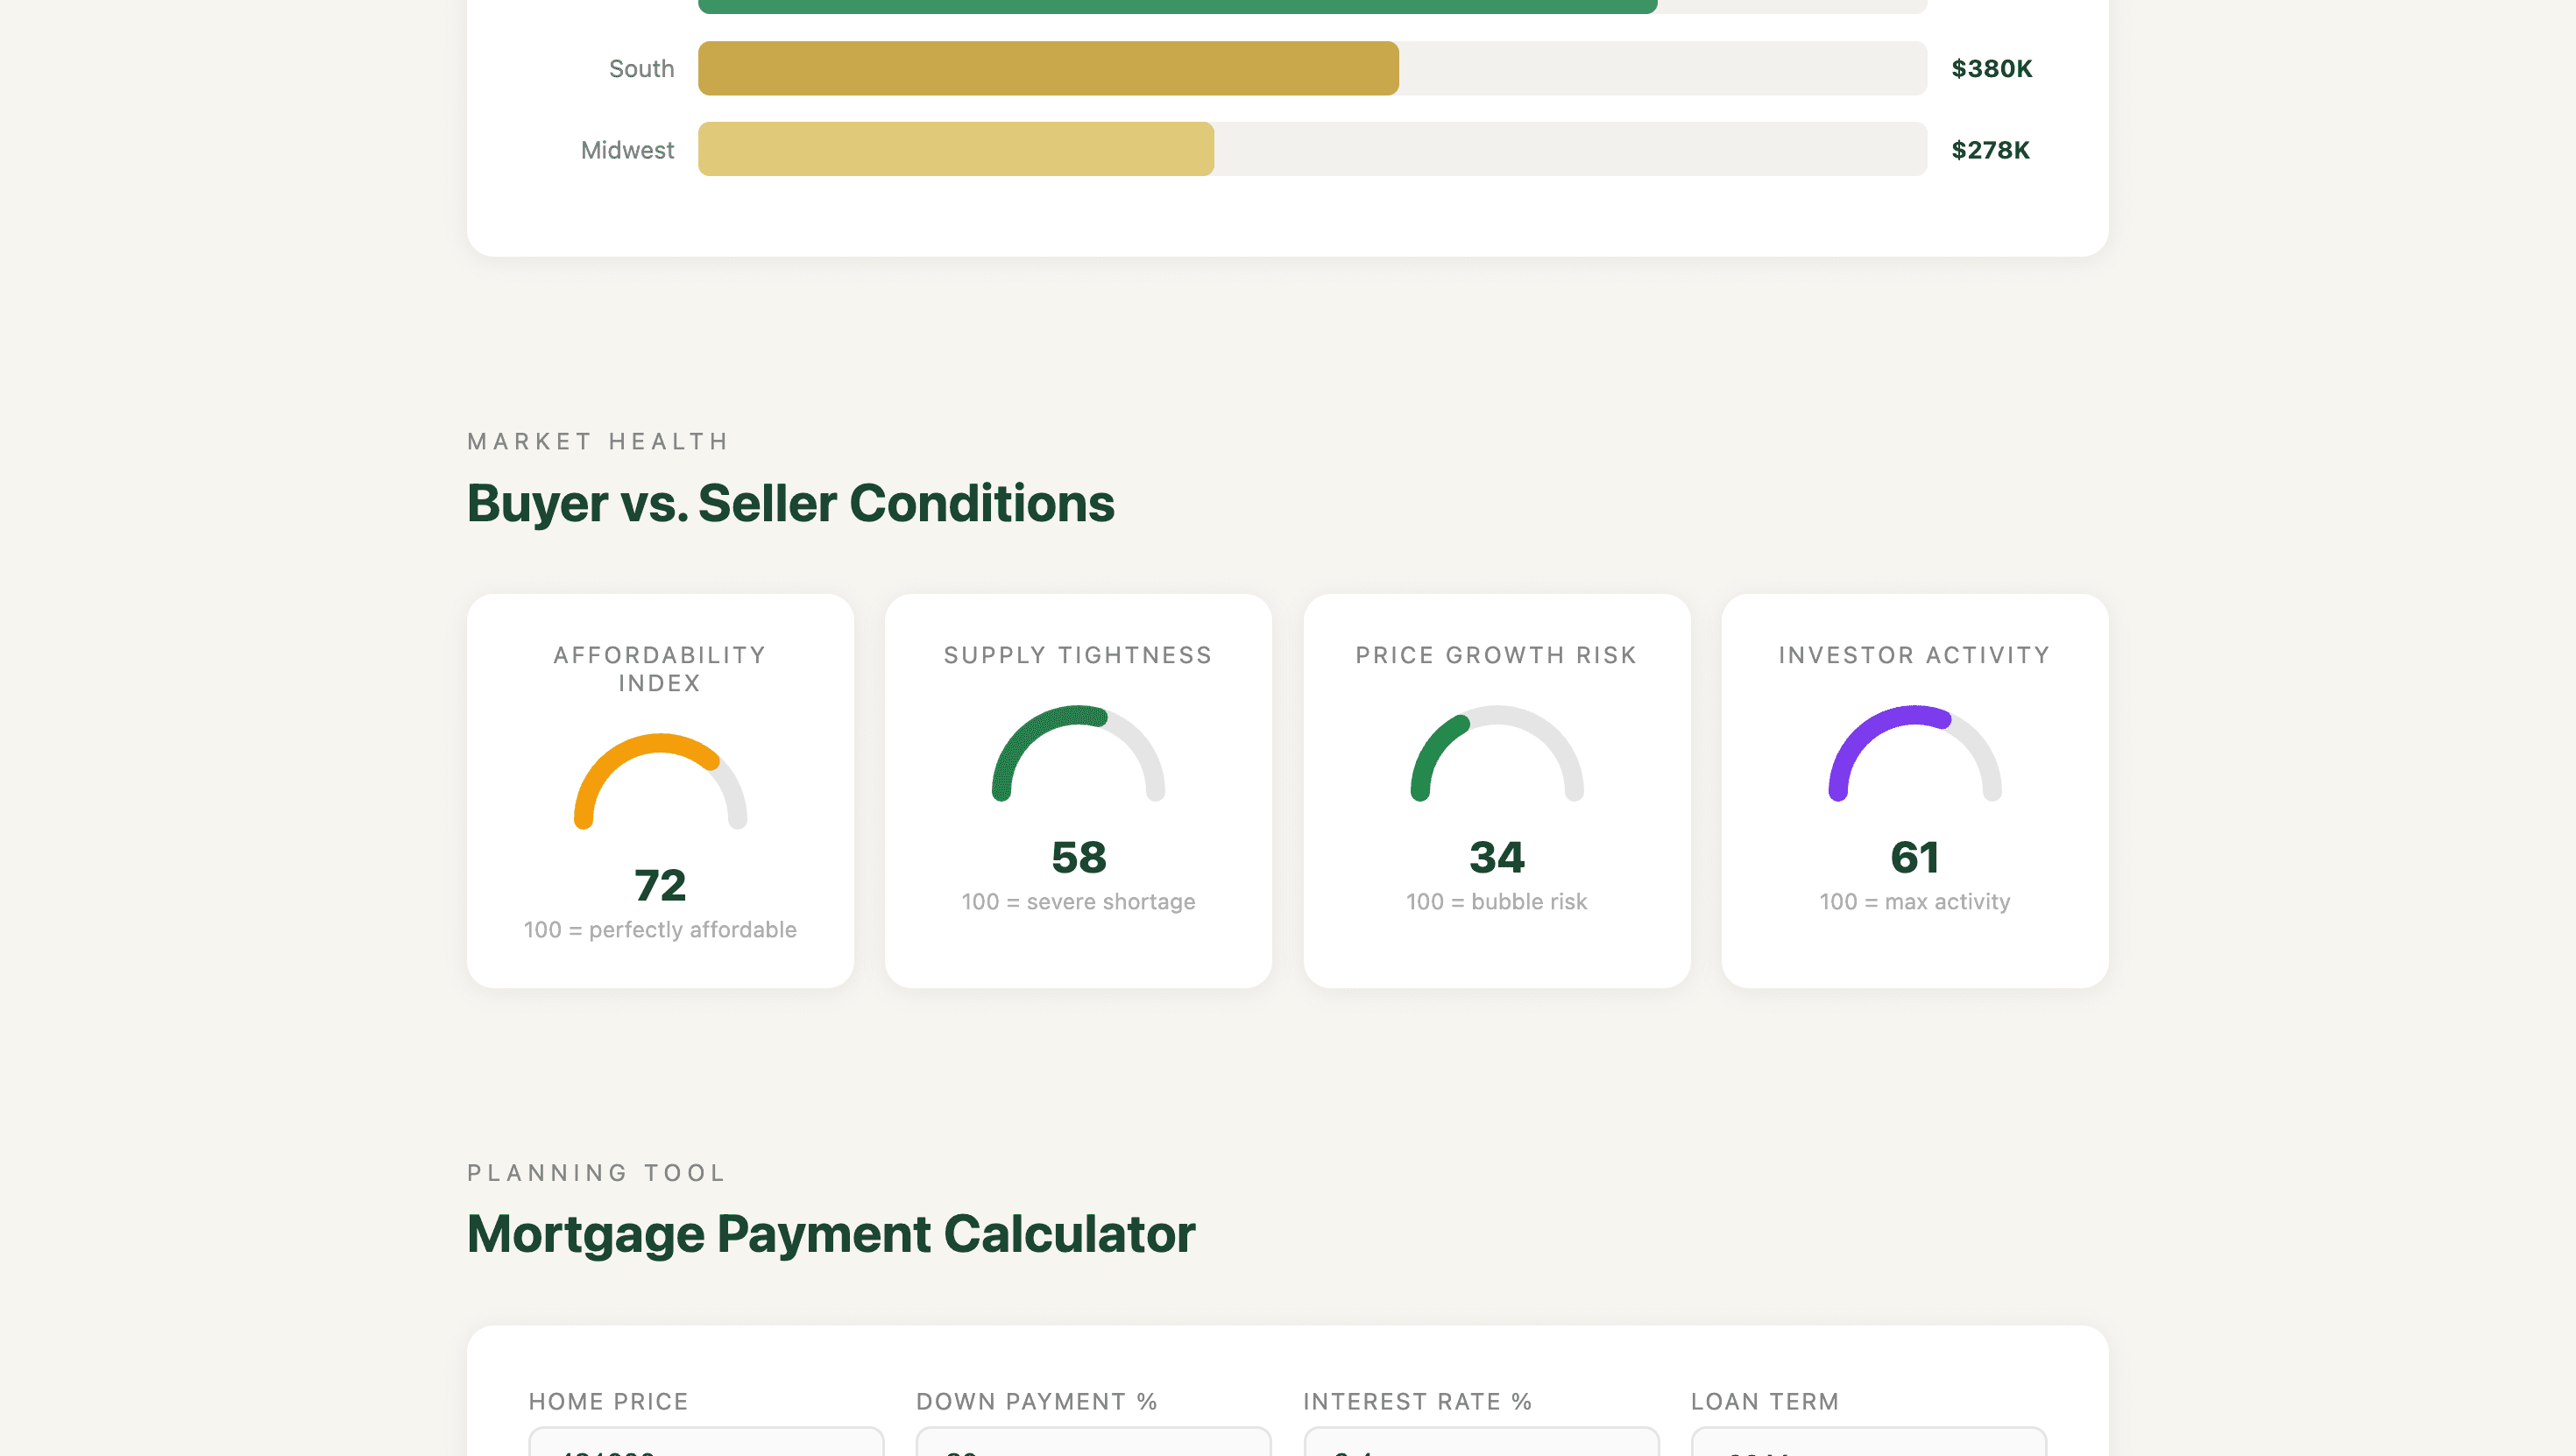The width and height of the screenshot is (2576, 1456).
Task: Focus the Down Payment % input field
Action: [x=1093, y=1443]
